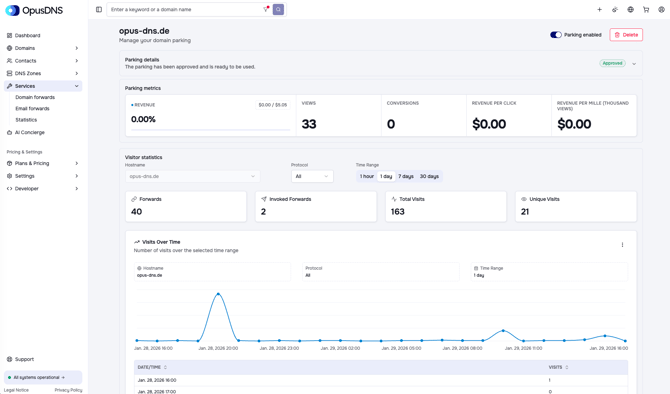
Task: Open the Hostname dropdown
Action: (x=192, y=176)
